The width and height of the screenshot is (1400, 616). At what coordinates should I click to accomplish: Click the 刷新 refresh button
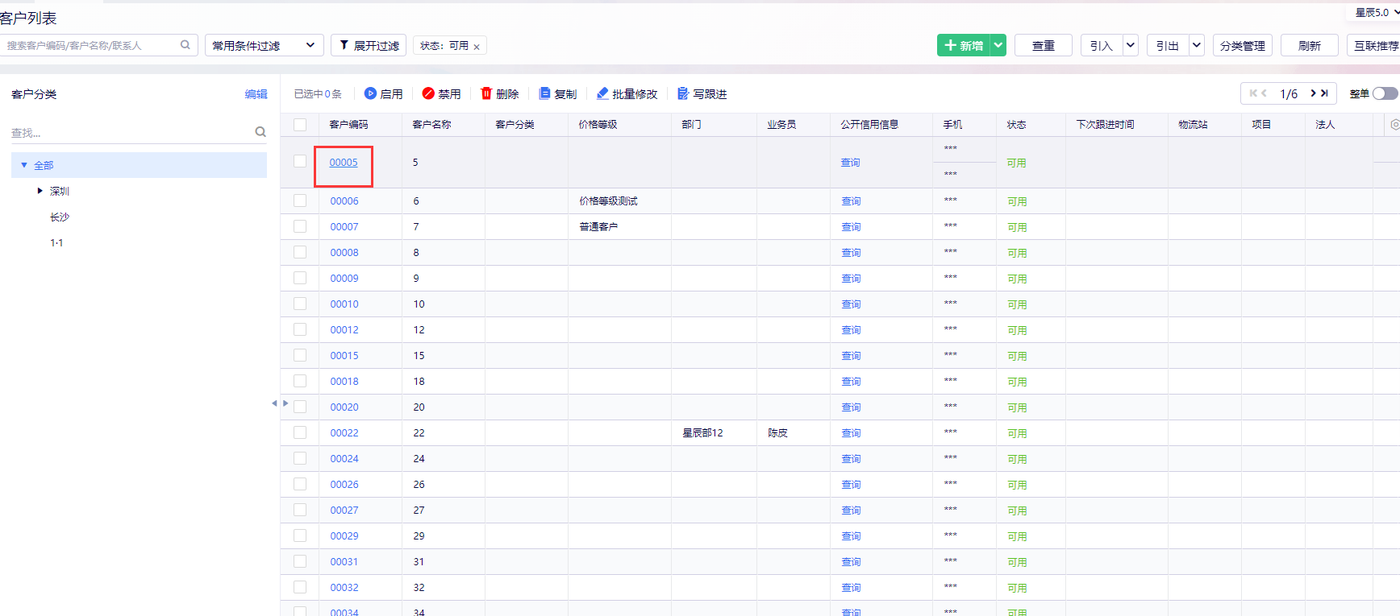1309,45
